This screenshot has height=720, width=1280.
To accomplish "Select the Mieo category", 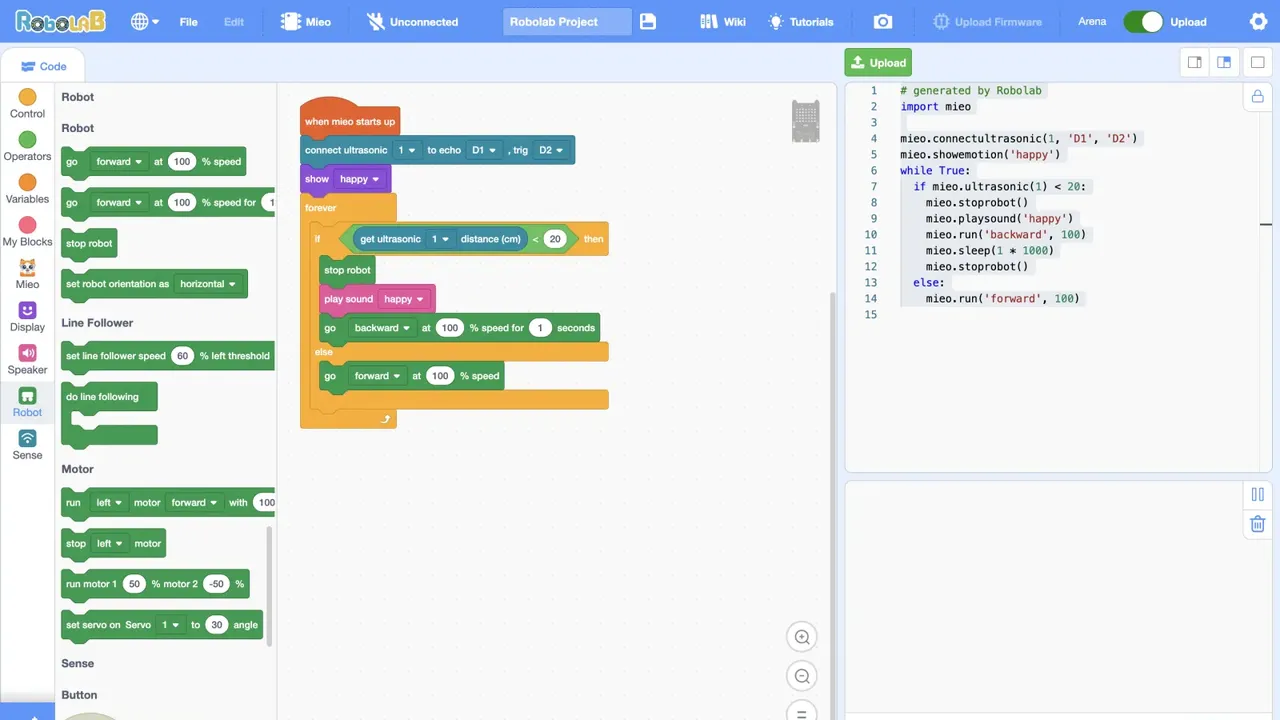I will click(x=27, y=275).
